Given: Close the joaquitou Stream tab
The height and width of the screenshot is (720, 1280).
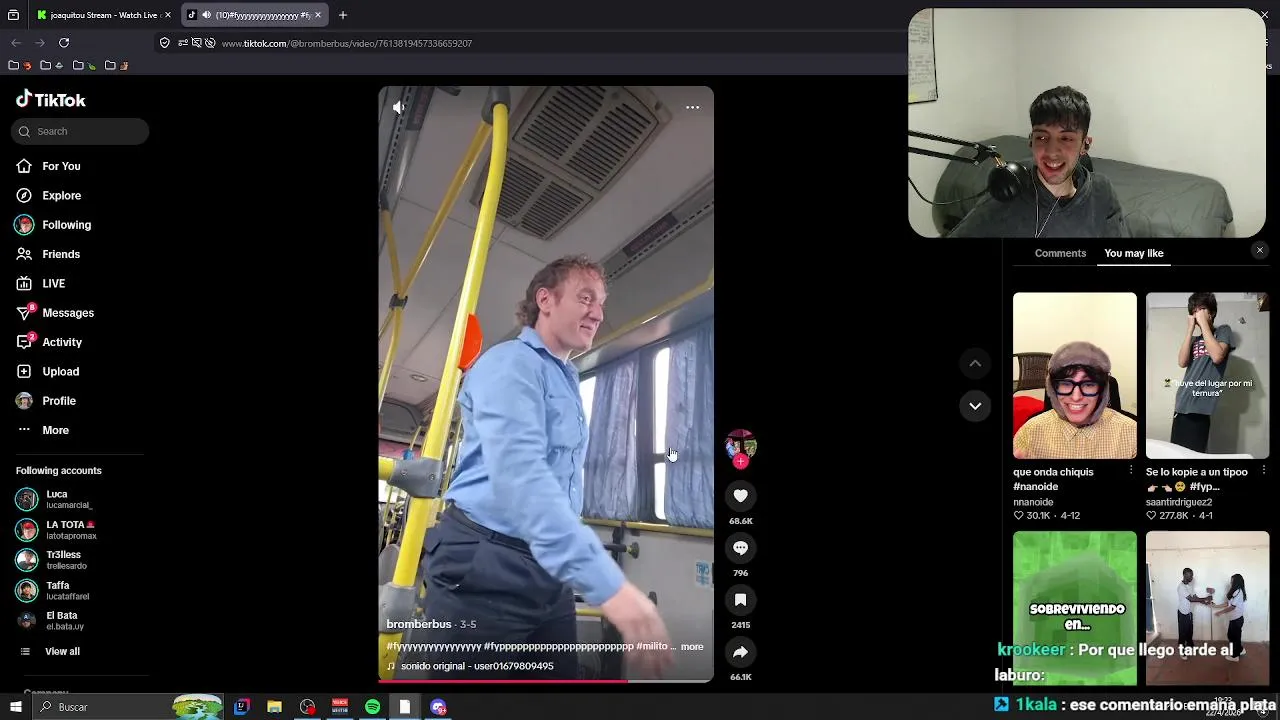Looking at the screenshot, I should click(x=168, y=15).
